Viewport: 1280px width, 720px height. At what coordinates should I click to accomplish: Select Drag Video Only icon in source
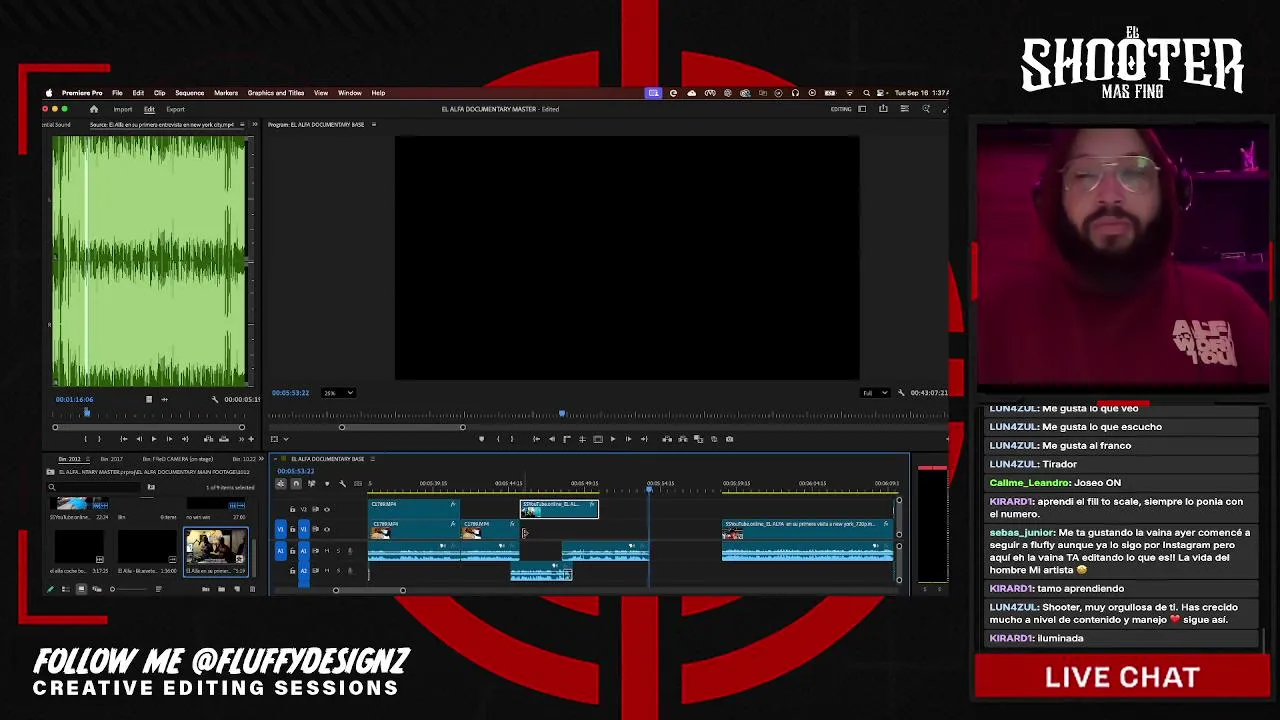coord(149,400)
